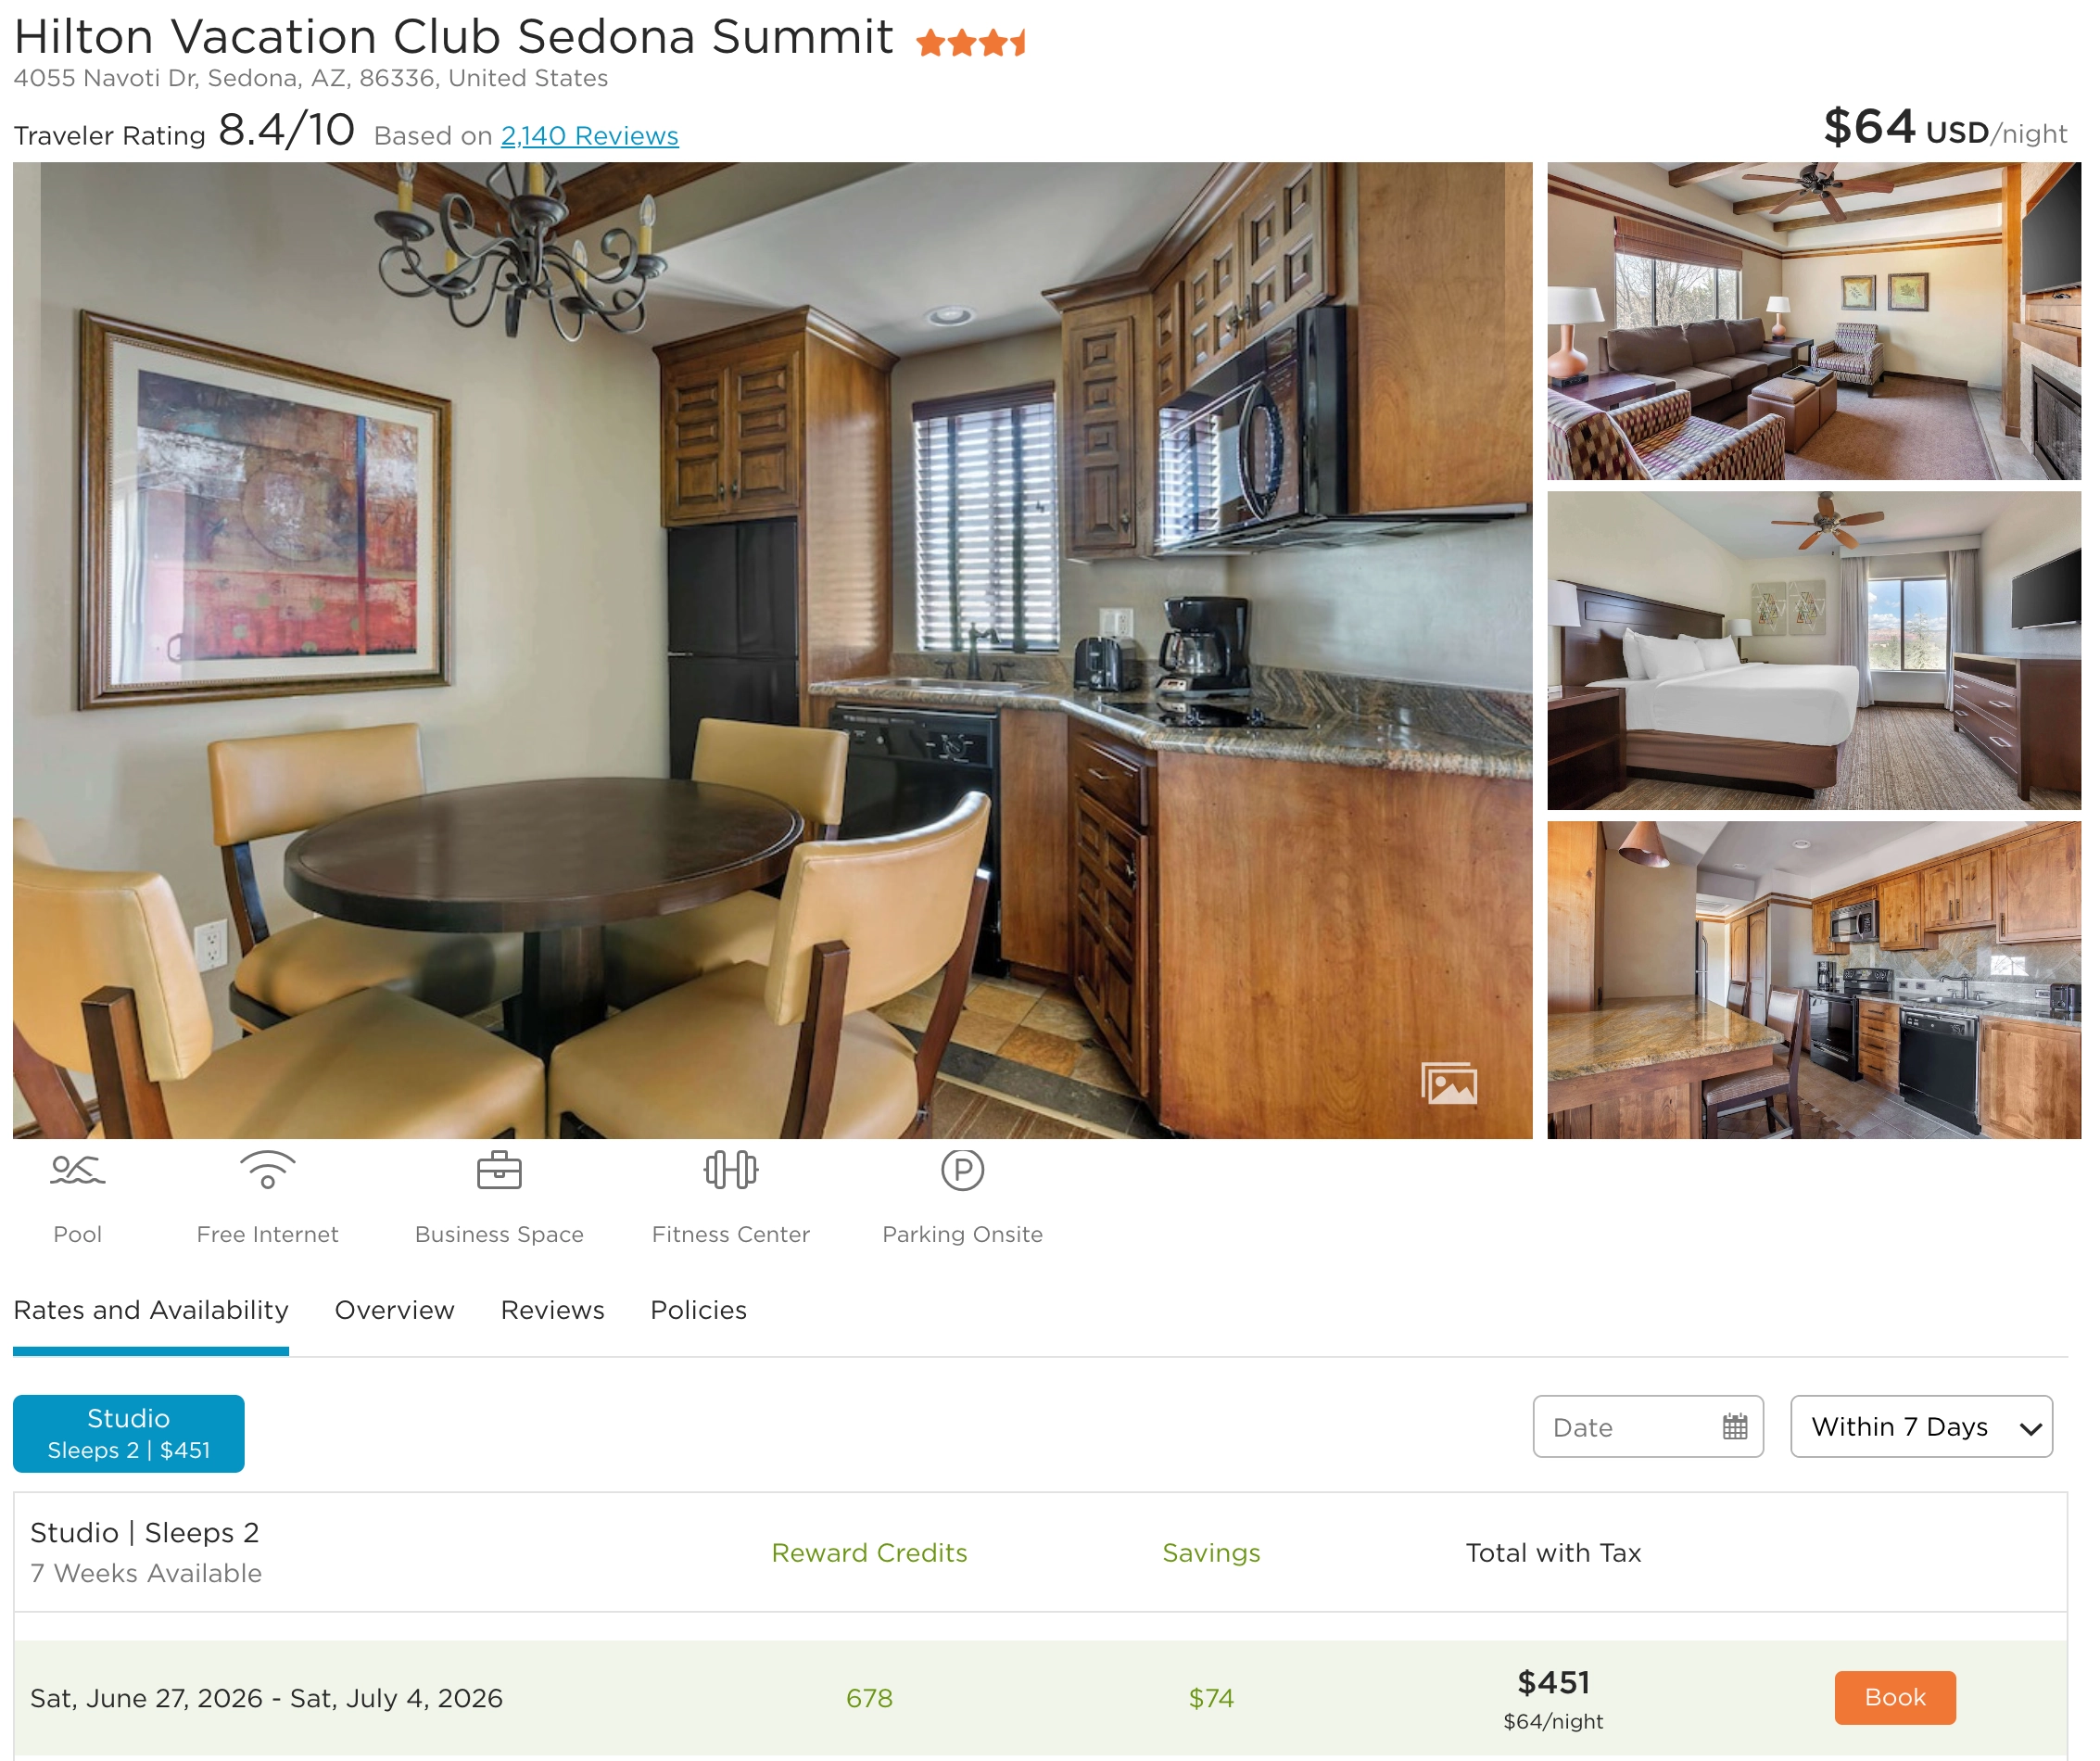This screenshot has height=1761, width=2100.
Task: Click the Business Space briefcase icon
Action: click(499, 1171)
